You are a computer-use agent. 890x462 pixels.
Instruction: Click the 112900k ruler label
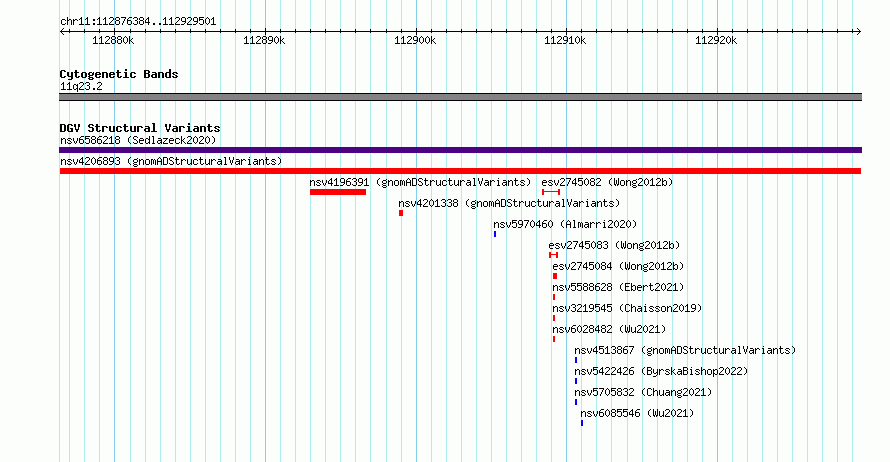click(x=415, y=40)
